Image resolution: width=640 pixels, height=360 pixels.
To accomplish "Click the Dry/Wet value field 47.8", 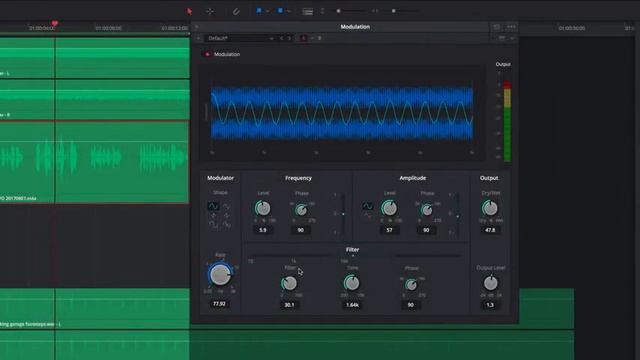I will pos(490,230).
